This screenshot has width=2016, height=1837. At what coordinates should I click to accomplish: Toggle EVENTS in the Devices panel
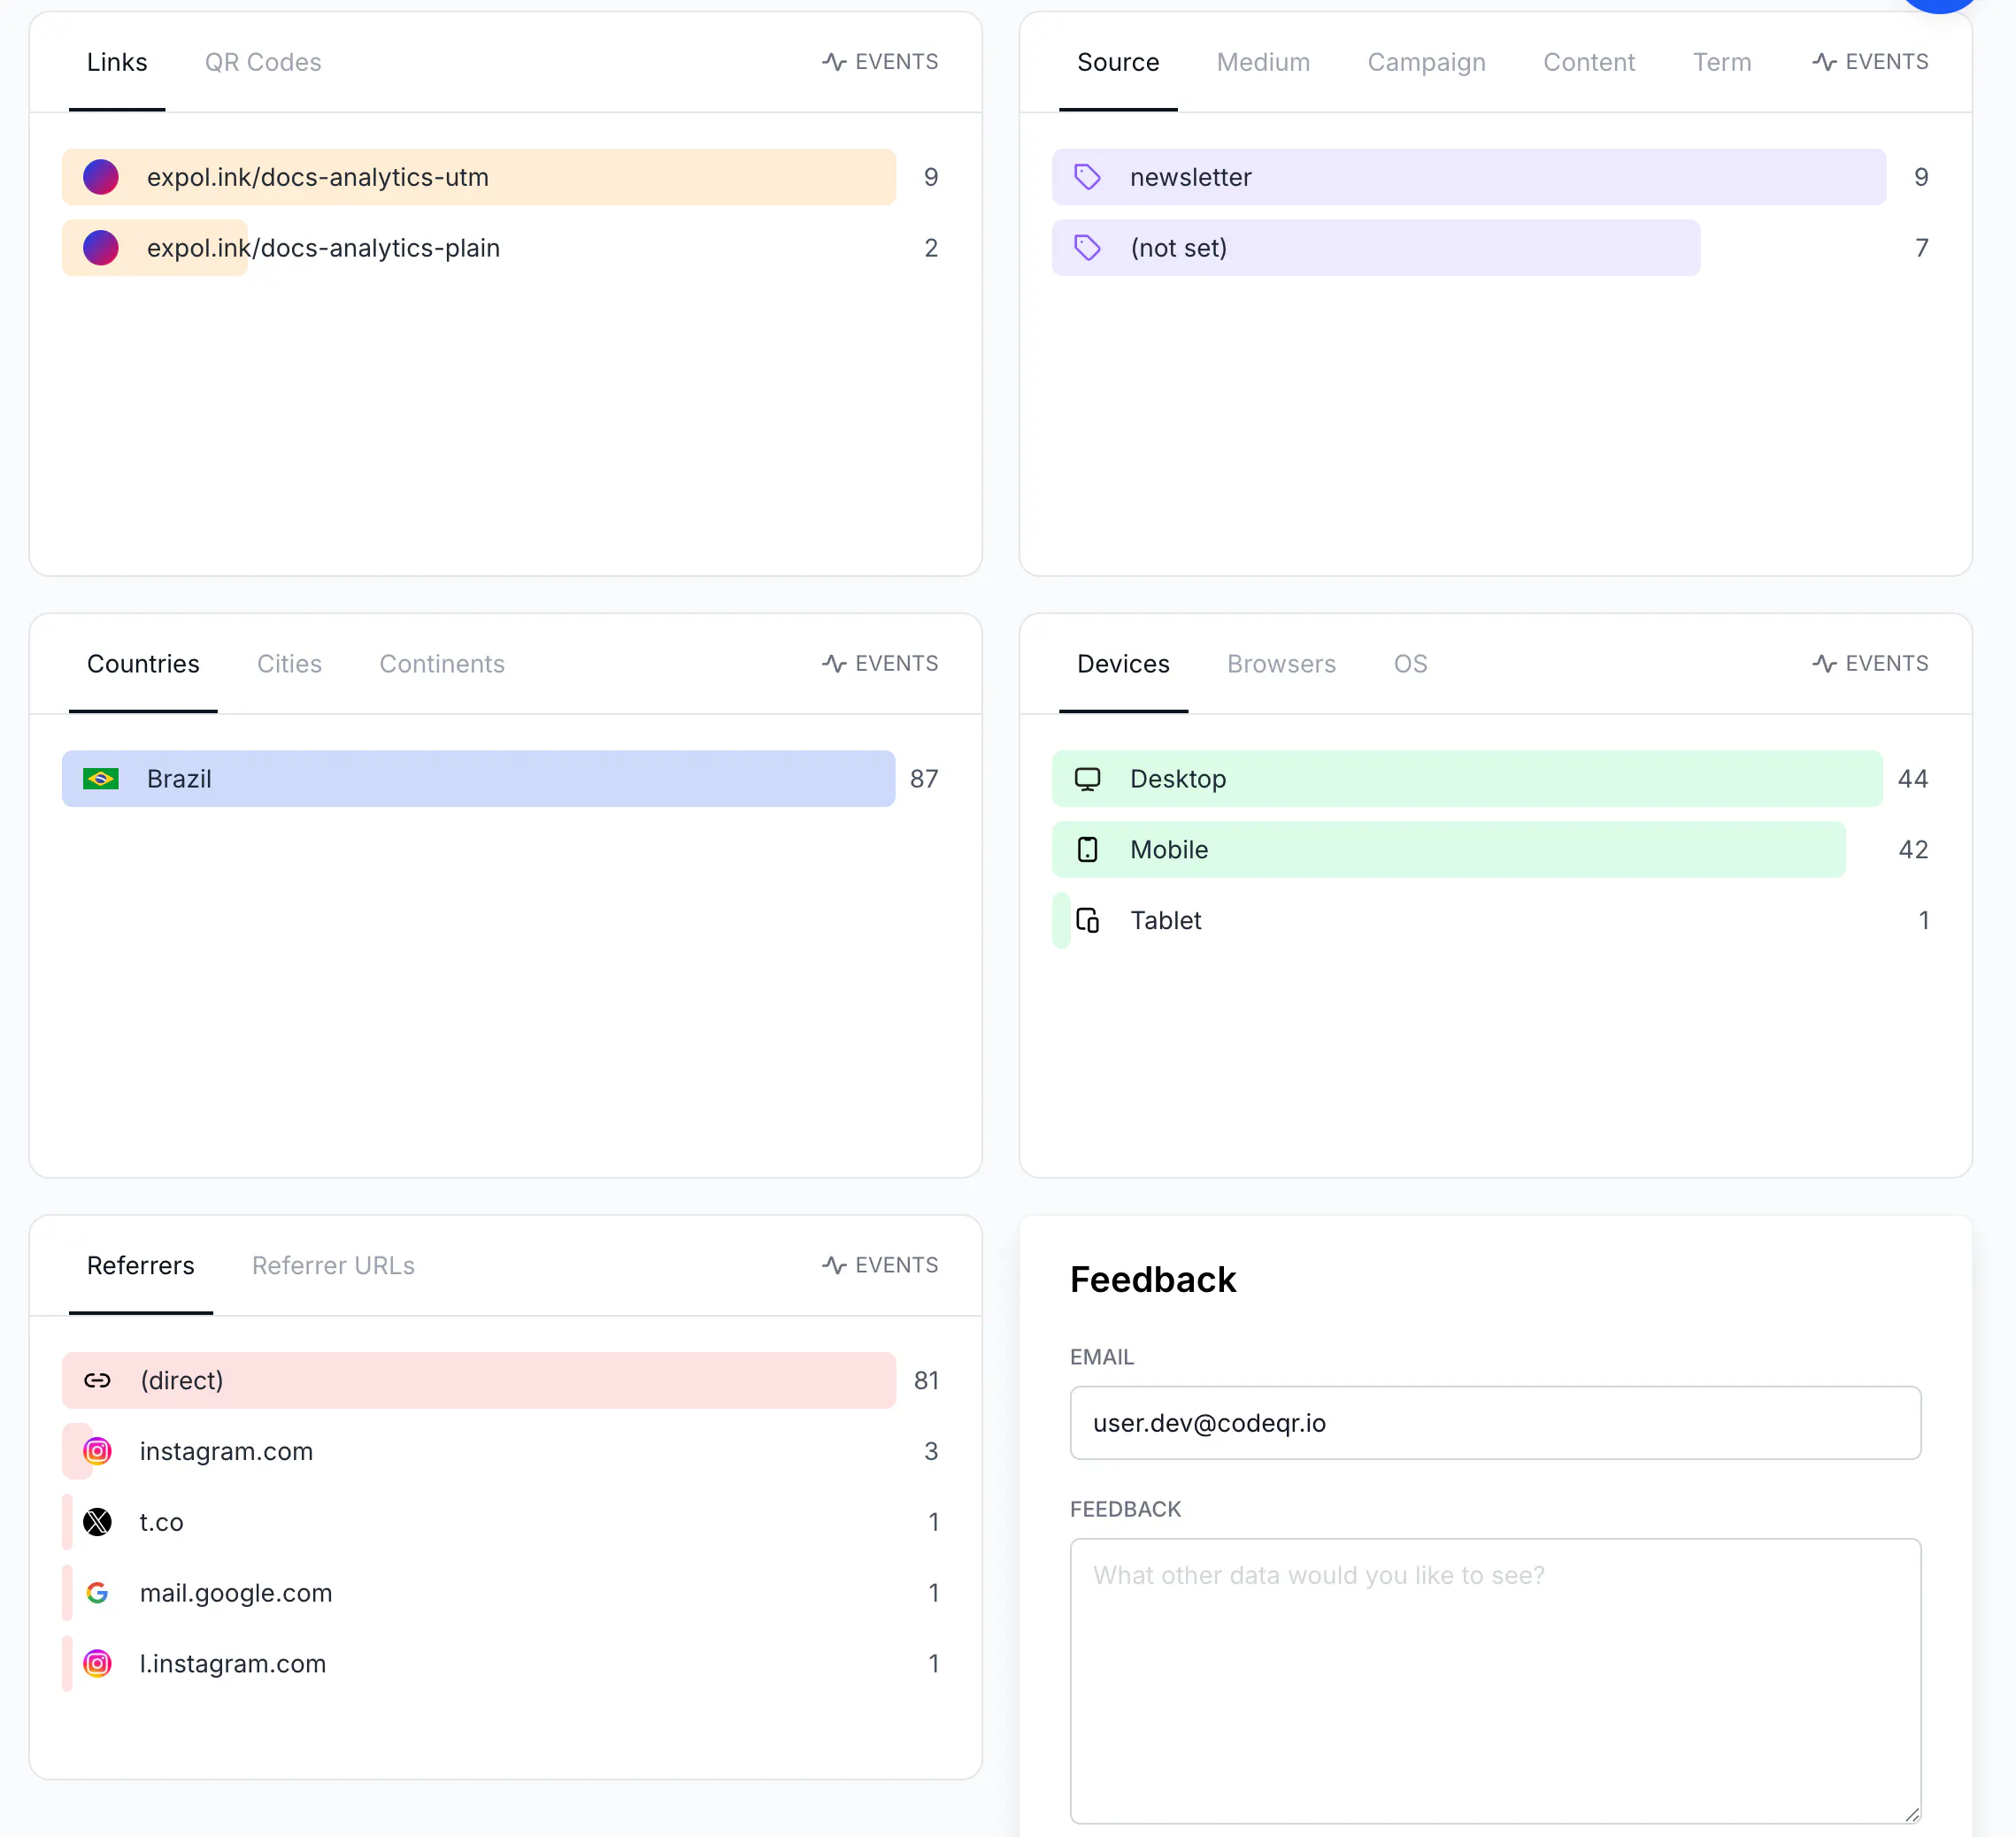click(x=1870, y=663)
